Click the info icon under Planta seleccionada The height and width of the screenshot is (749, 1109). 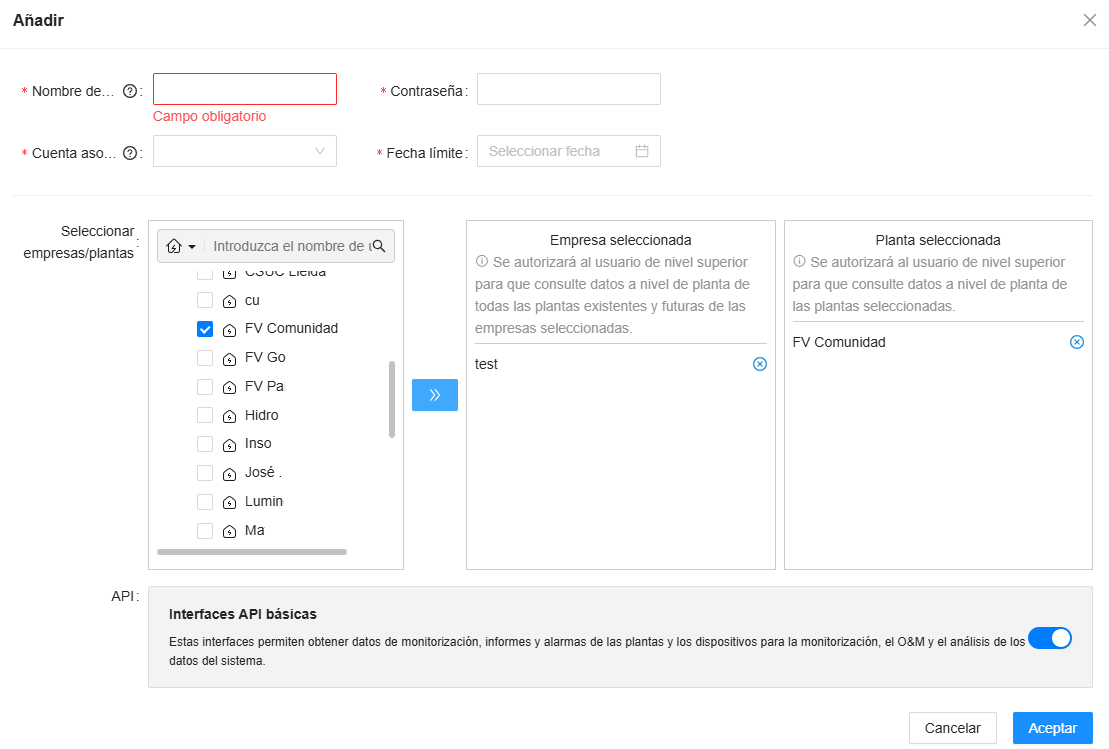coord(799,261)
